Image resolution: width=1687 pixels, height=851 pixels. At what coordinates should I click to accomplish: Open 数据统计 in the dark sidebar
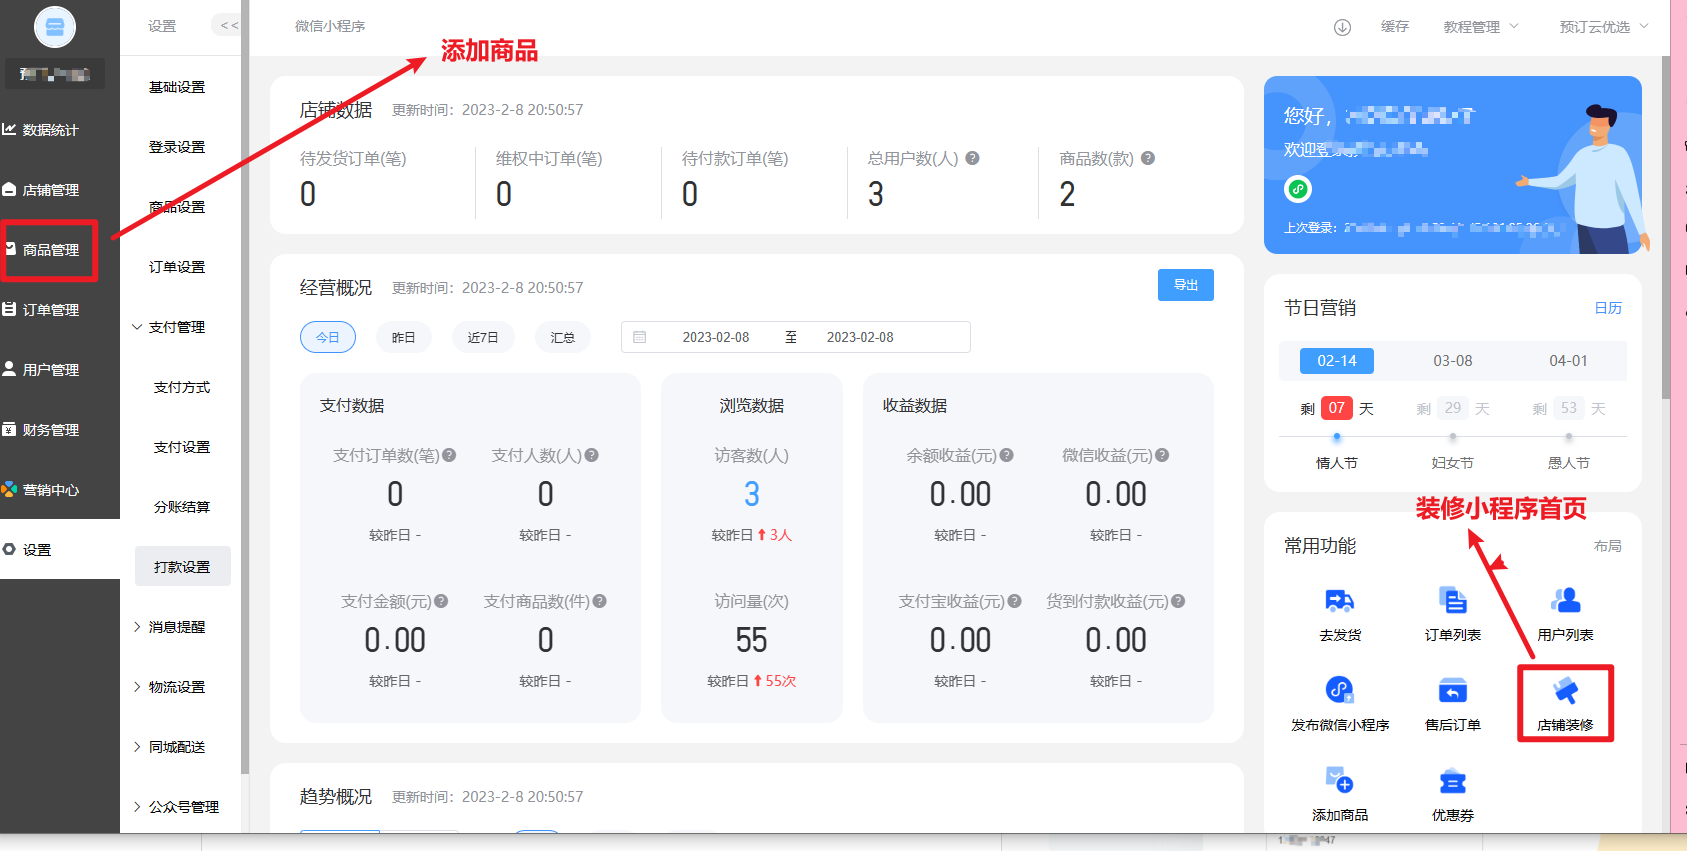pos(50,130)
